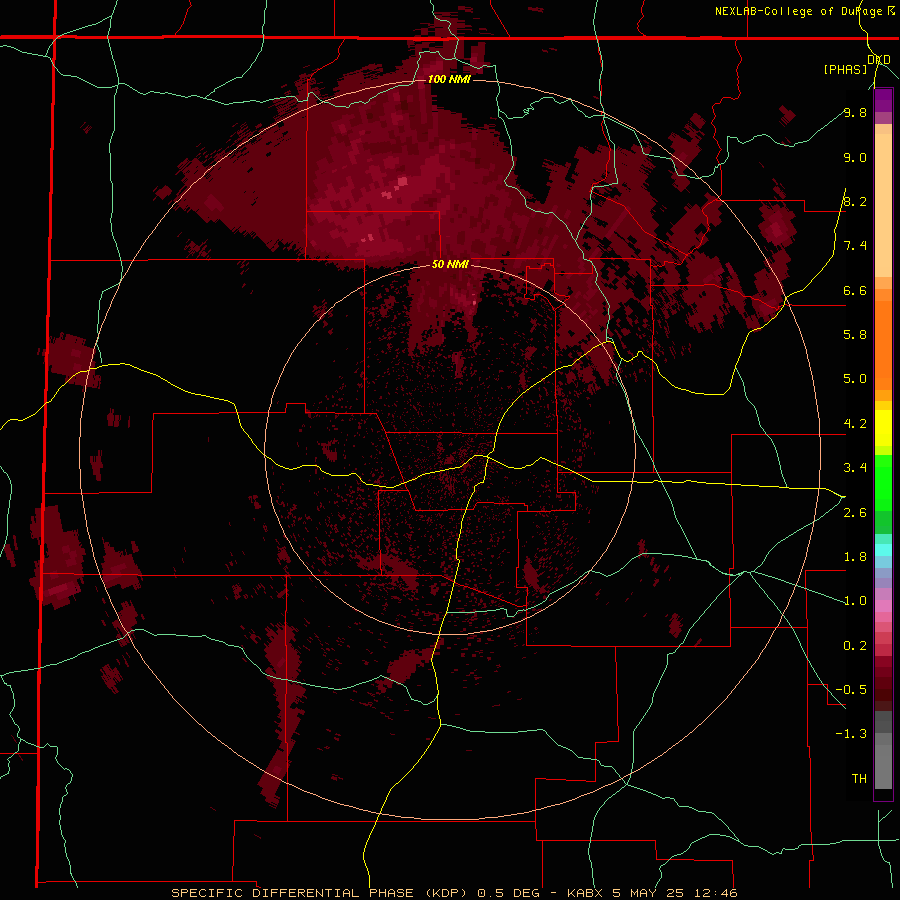Click the 9.8 value on color scale
The width and height of the screenshot is (900, 900).
[855, 112]
